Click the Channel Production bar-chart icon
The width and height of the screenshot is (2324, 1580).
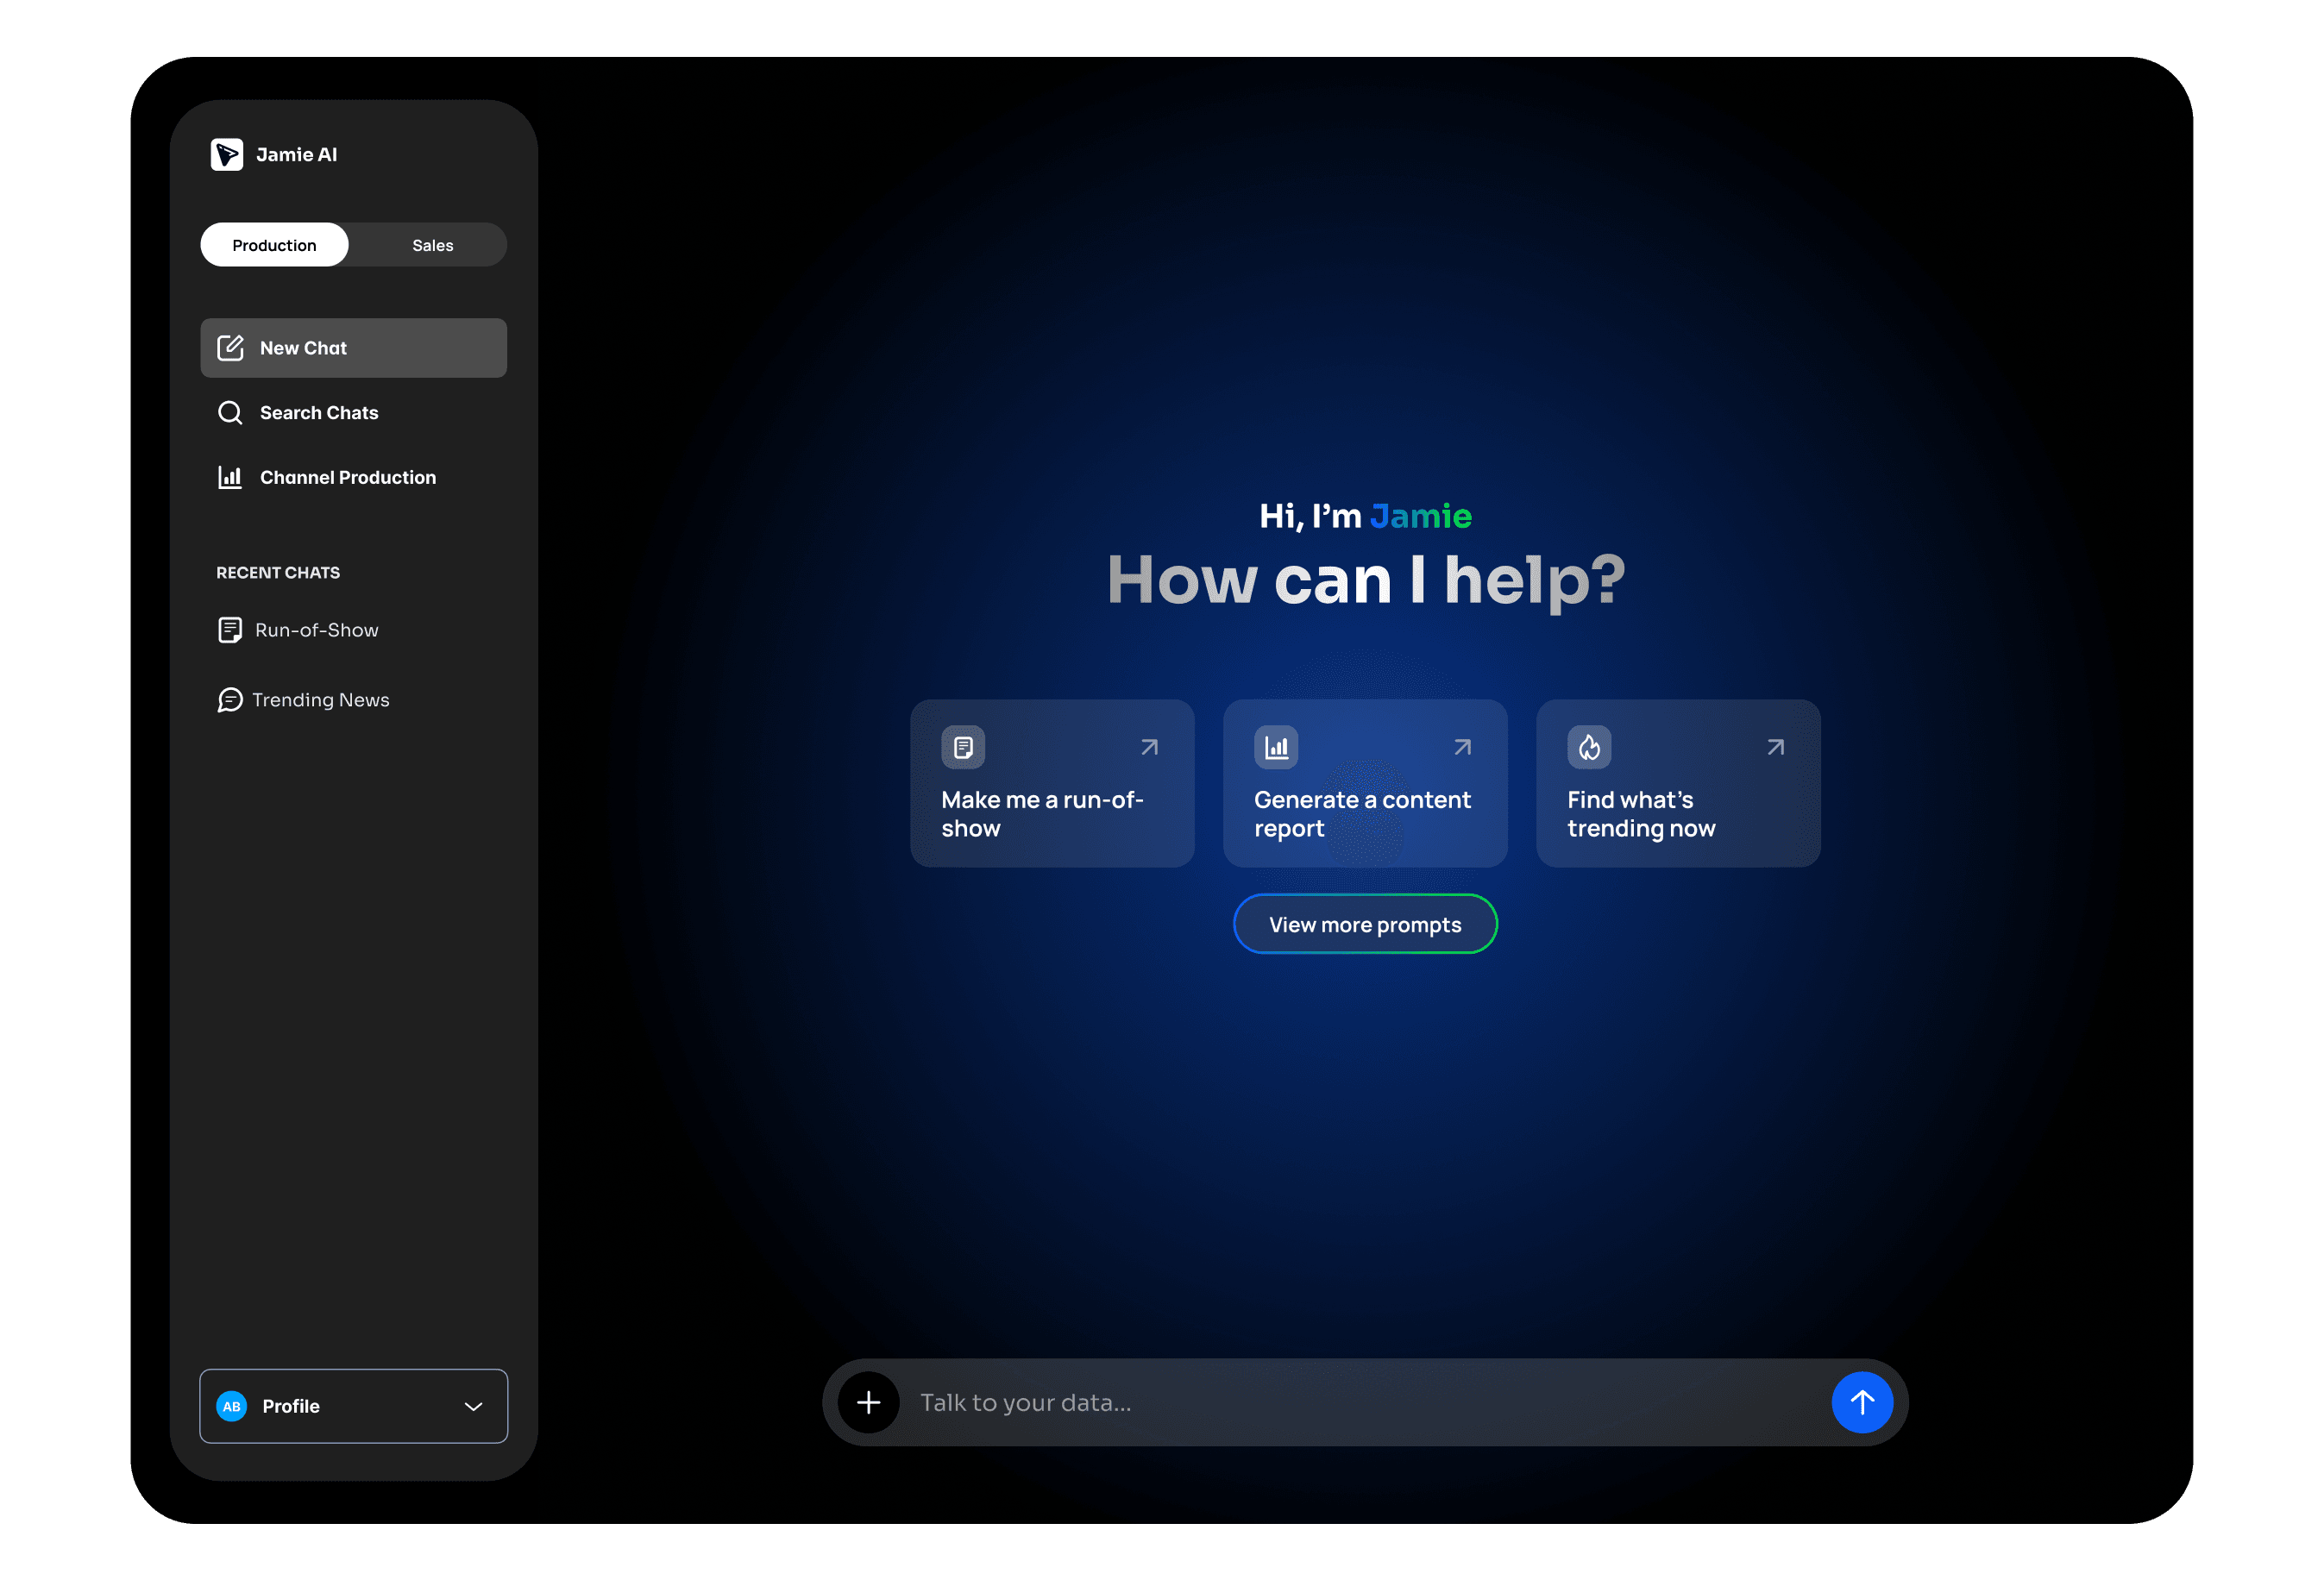230,477
